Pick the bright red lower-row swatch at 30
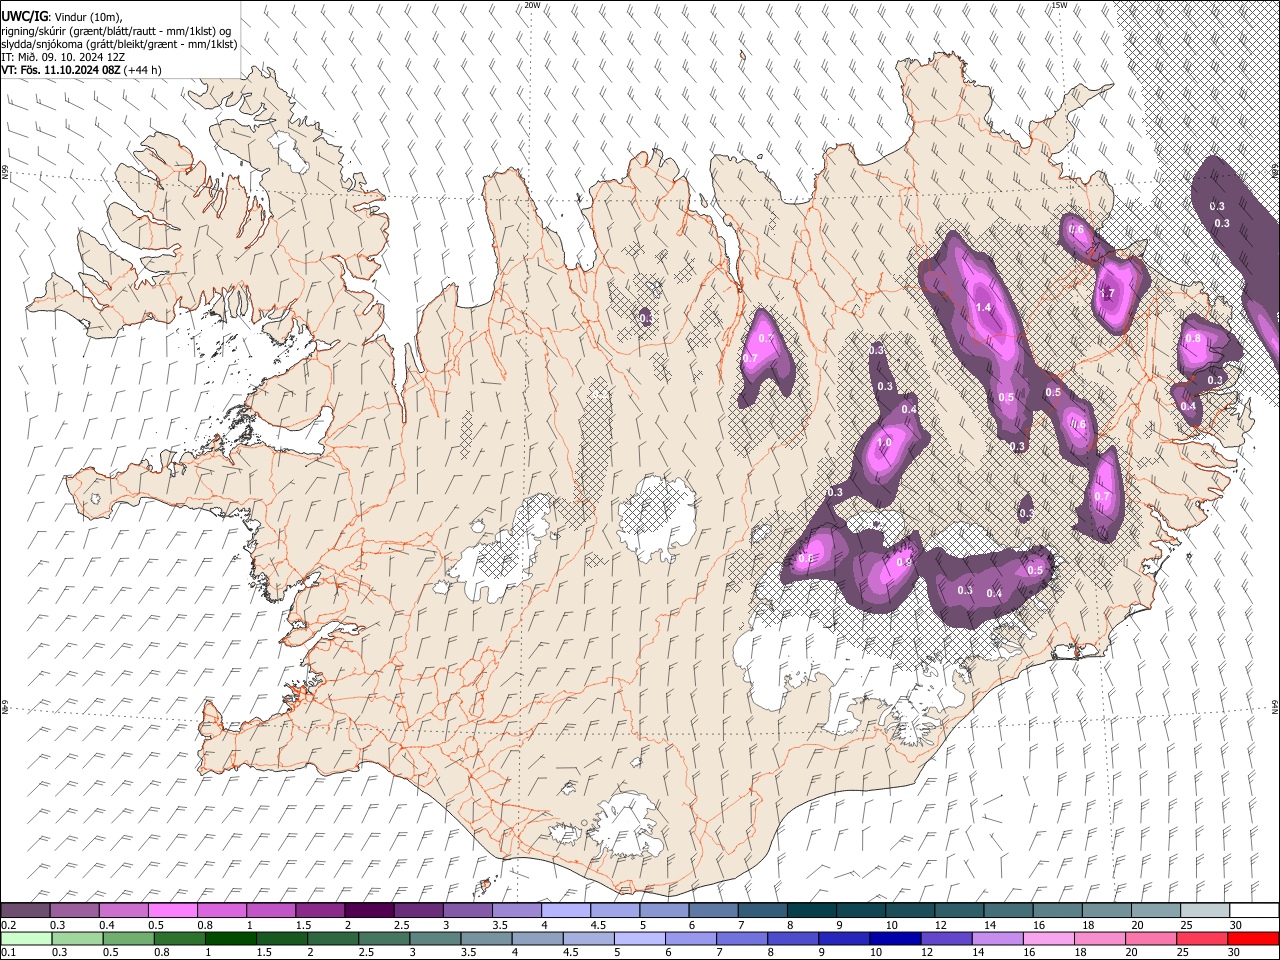 (1253, 938)
